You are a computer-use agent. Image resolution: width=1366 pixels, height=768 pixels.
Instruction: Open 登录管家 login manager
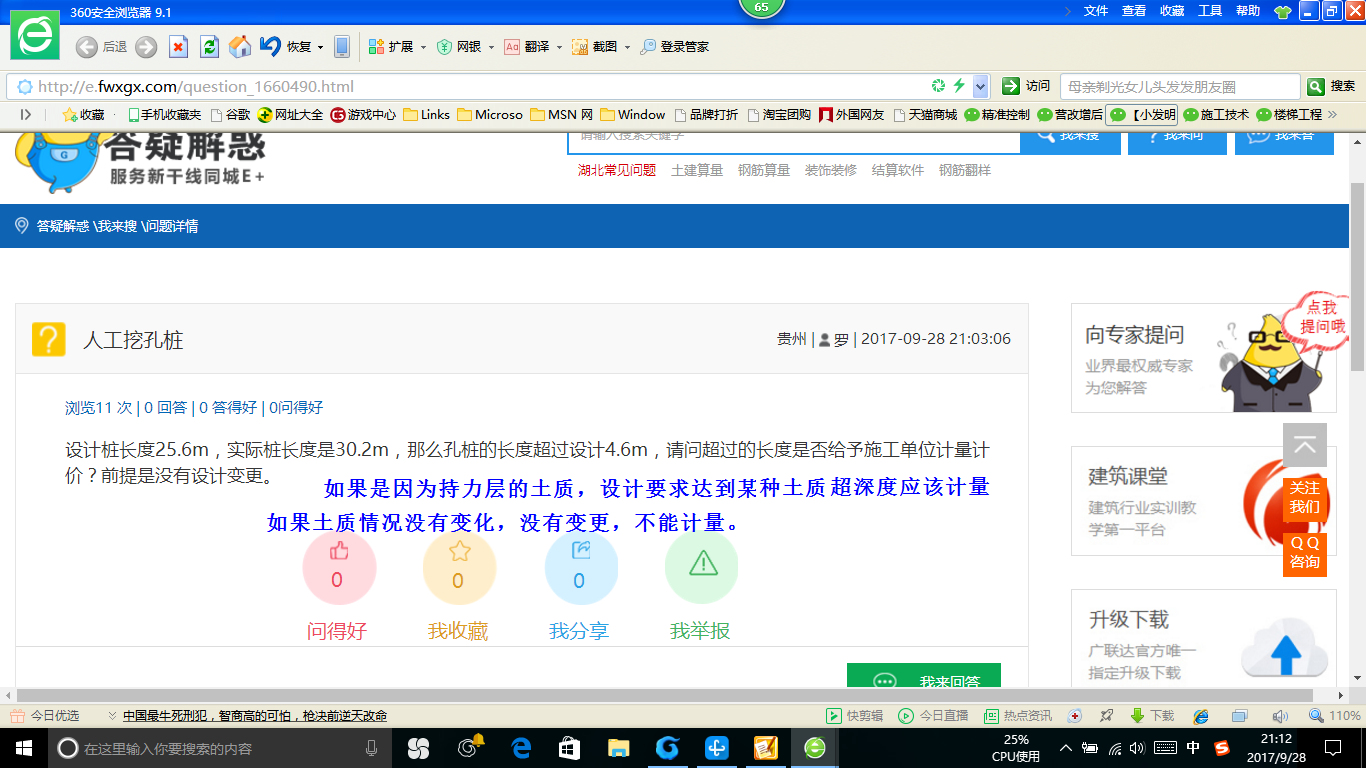675,47
